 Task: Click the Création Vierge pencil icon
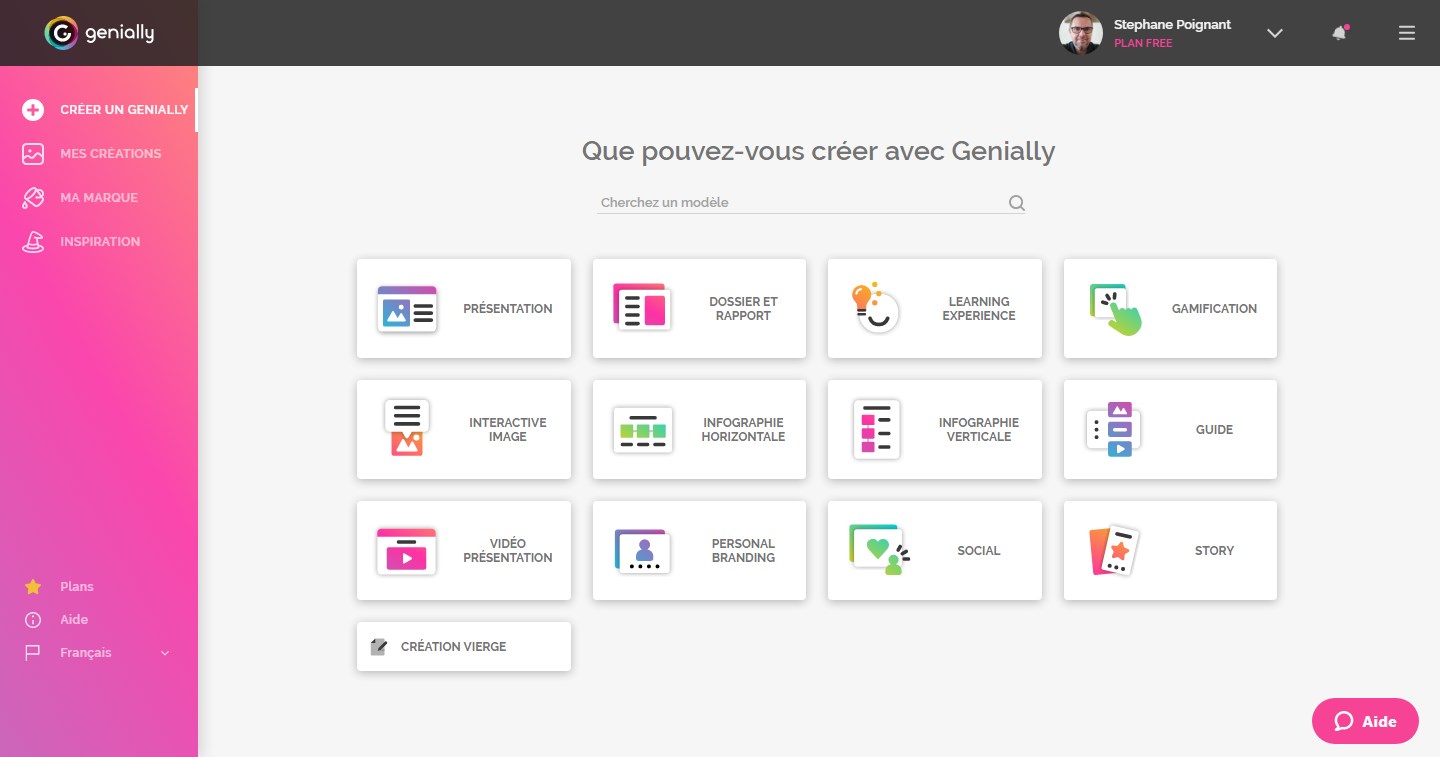pyautogui.click(x=378, y=647)
